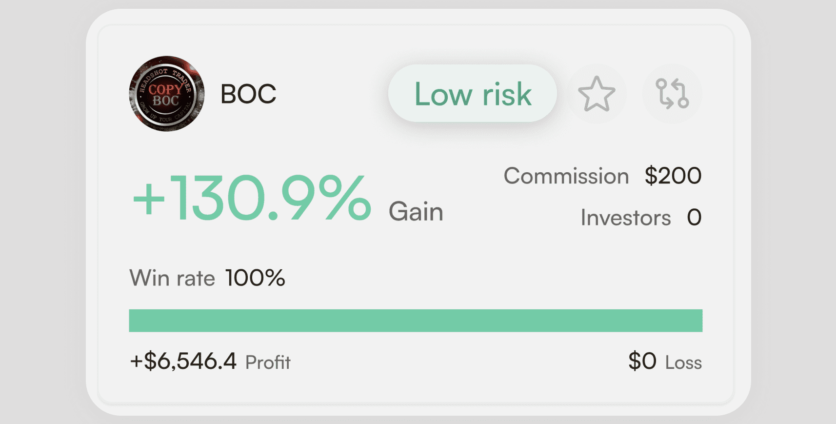Viewport: 836px width, 424px height.
Task: Click the star favorite icon
Action: [x=596, y=95]
